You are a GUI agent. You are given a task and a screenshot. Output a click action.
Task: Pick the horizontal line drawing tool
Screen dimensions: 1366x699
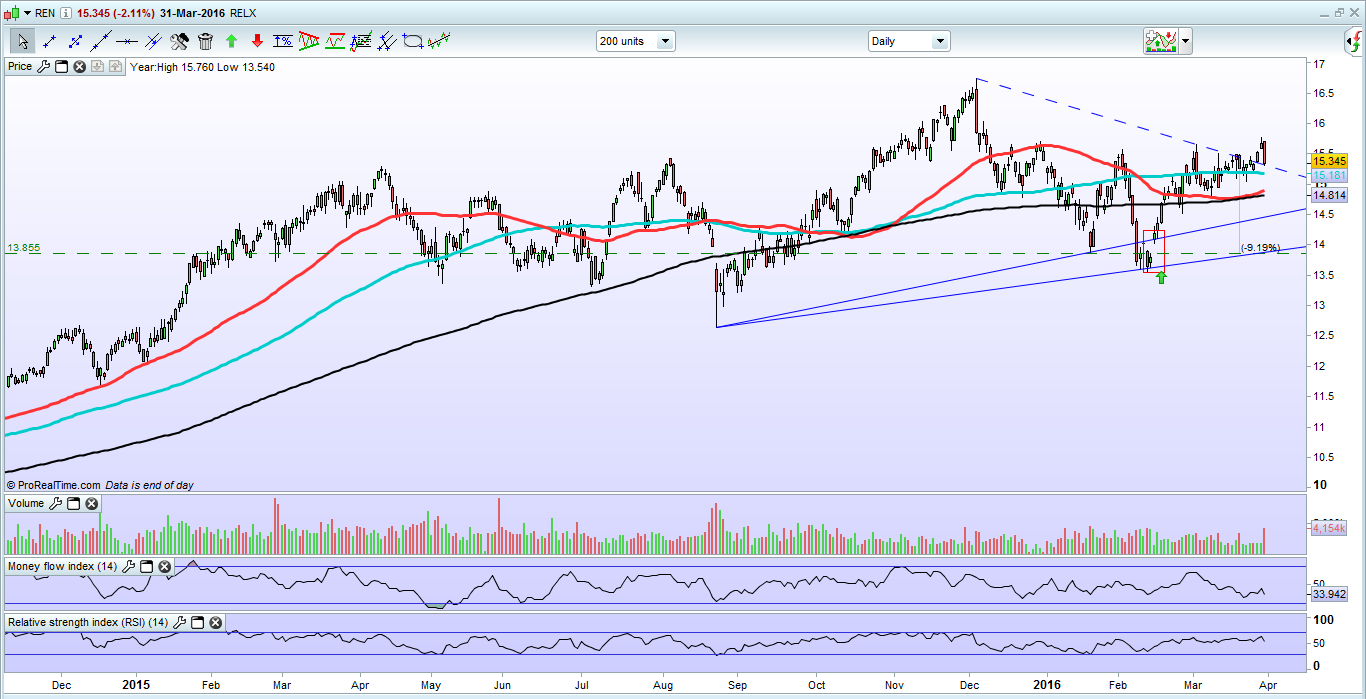point(127,42)
